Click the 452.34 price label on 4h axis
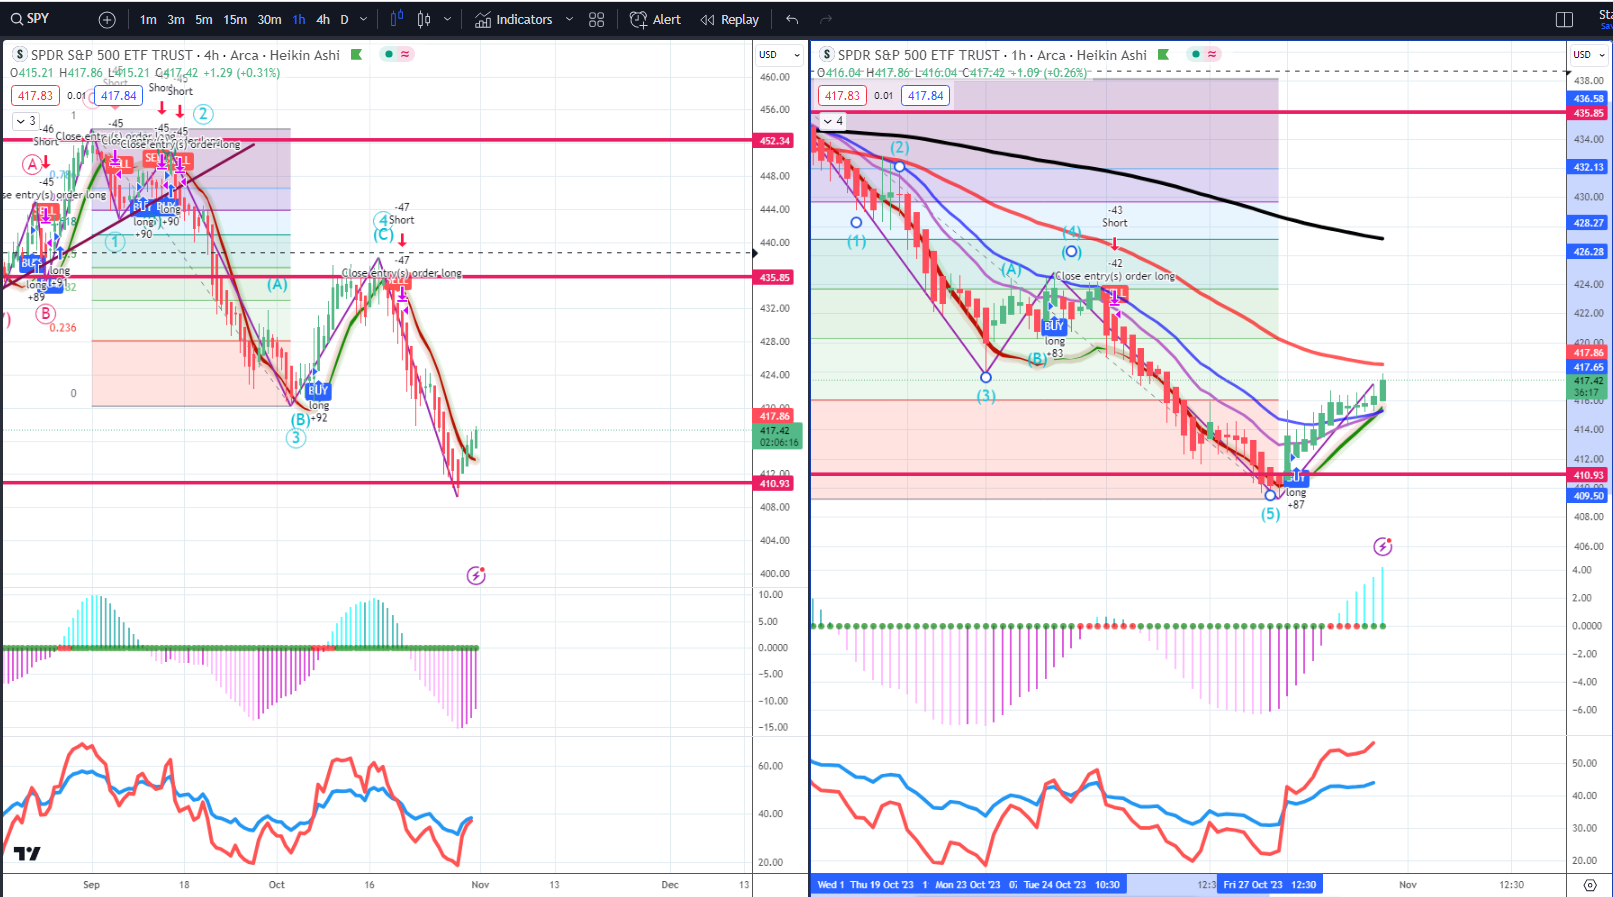 [775, 141]
